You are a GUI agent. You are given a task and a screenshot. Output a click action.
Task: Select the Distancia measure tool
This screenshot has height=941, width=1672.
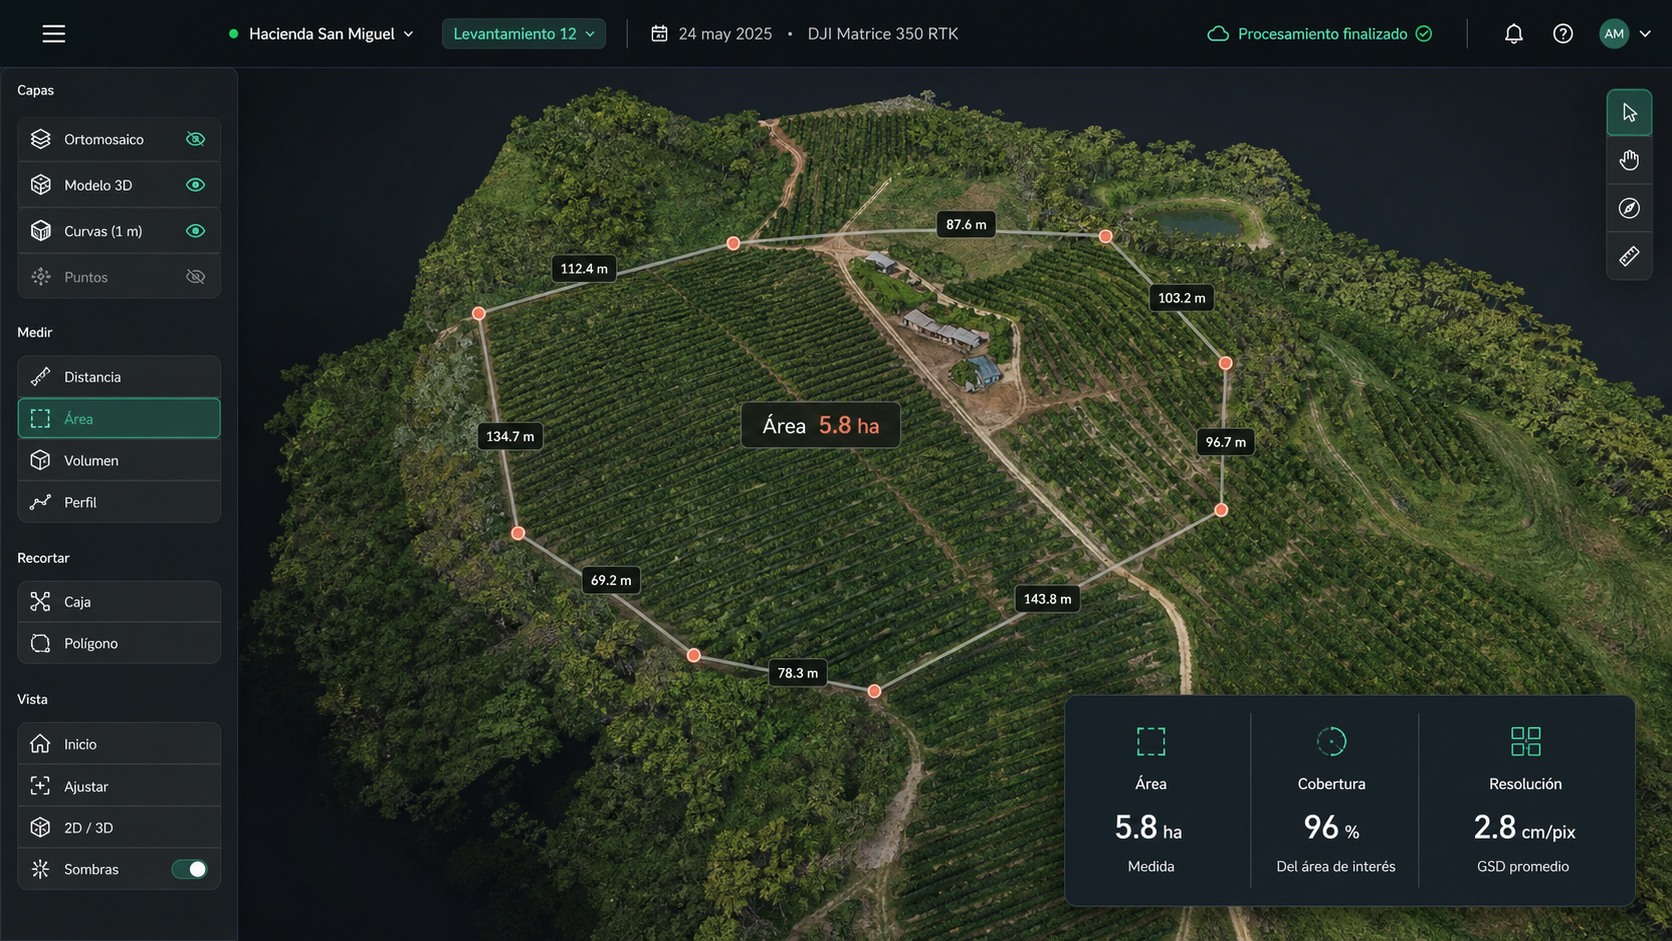coord(119,377)
